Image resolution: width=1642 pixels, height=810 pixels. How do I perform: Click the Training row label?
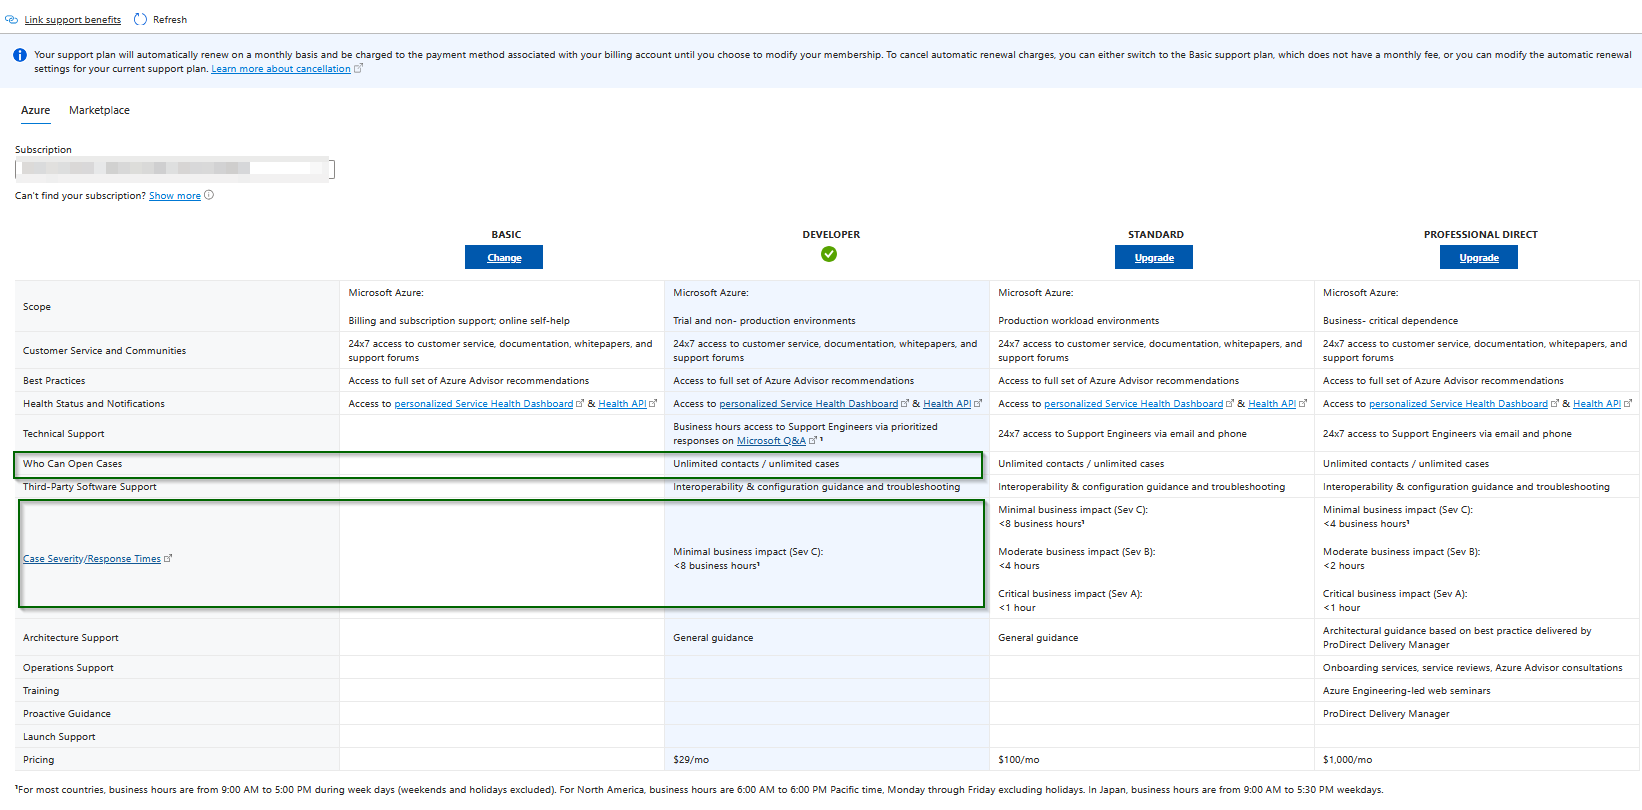pyautogui.click(x=41, y=691)
